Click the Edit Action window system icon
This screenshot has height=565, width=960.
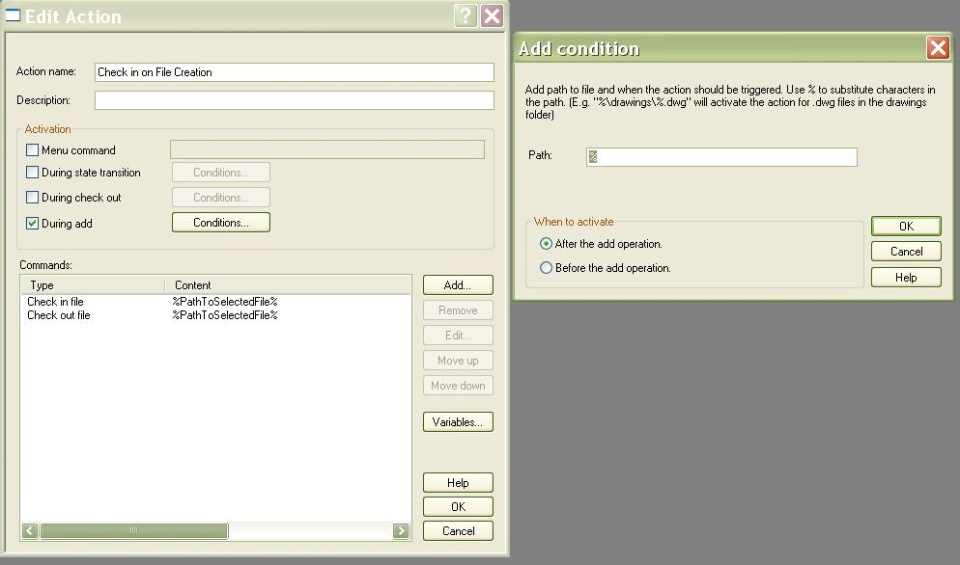(x=13, y=15)
